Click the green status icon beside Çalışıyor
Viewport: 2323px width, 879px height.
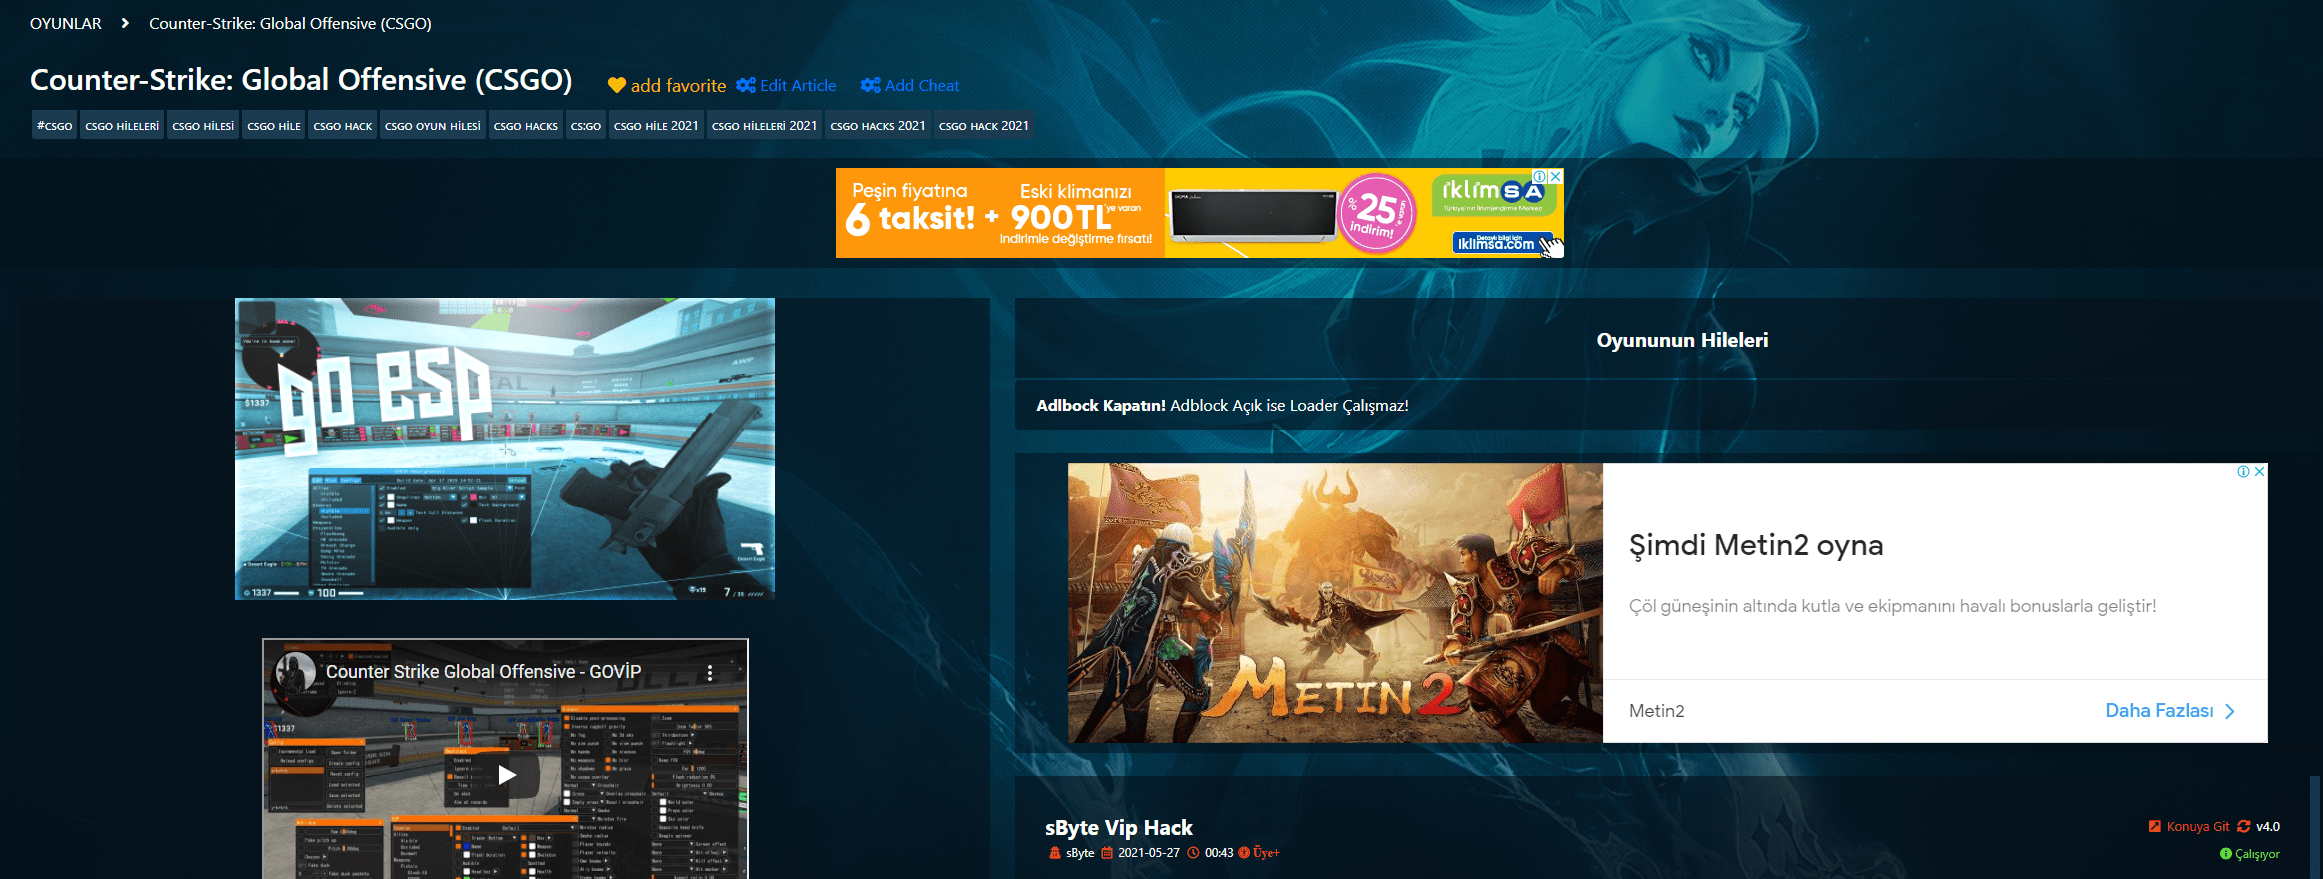click(2225, 854)
